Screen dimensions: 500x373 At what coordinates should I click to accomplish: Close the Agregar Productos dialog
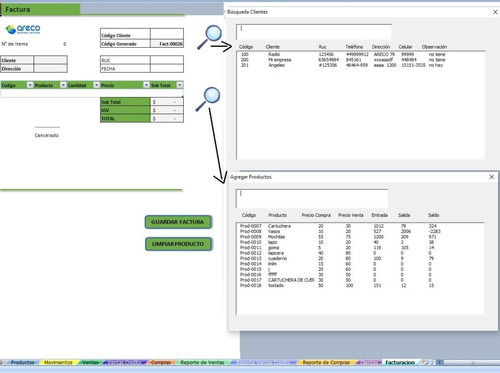coord(492,177)
